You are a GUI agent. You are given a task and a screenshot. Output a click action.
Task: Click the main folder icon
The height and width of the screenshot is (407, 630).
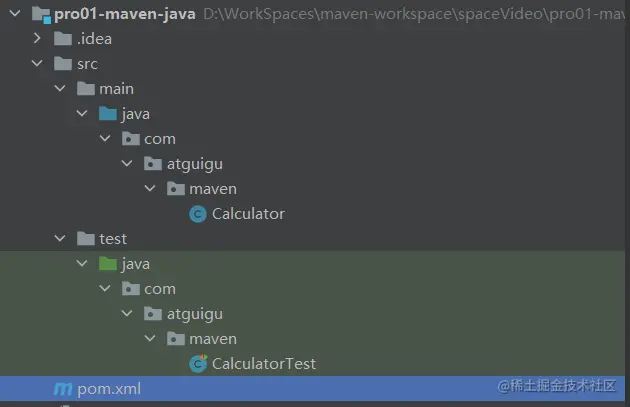86,89
